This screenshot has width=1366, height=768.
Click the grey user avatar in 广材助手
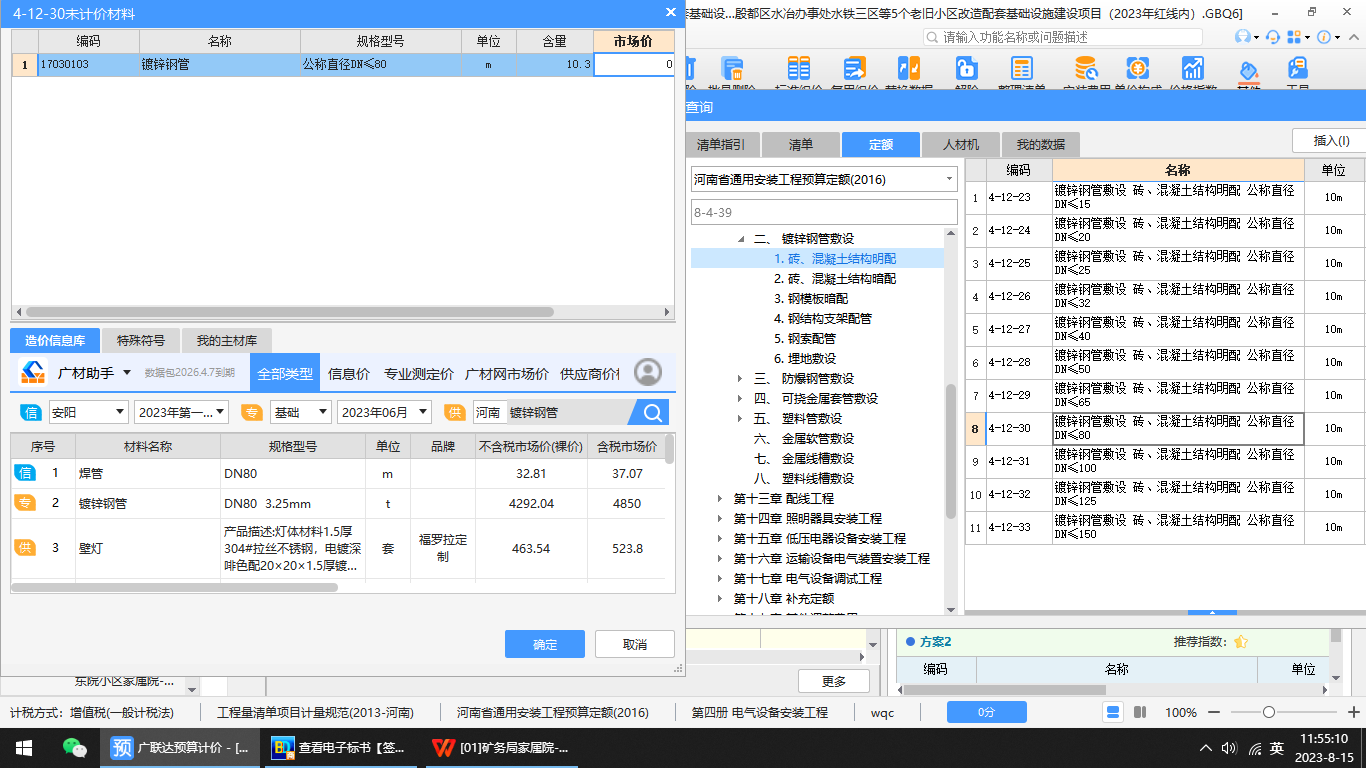648,373
